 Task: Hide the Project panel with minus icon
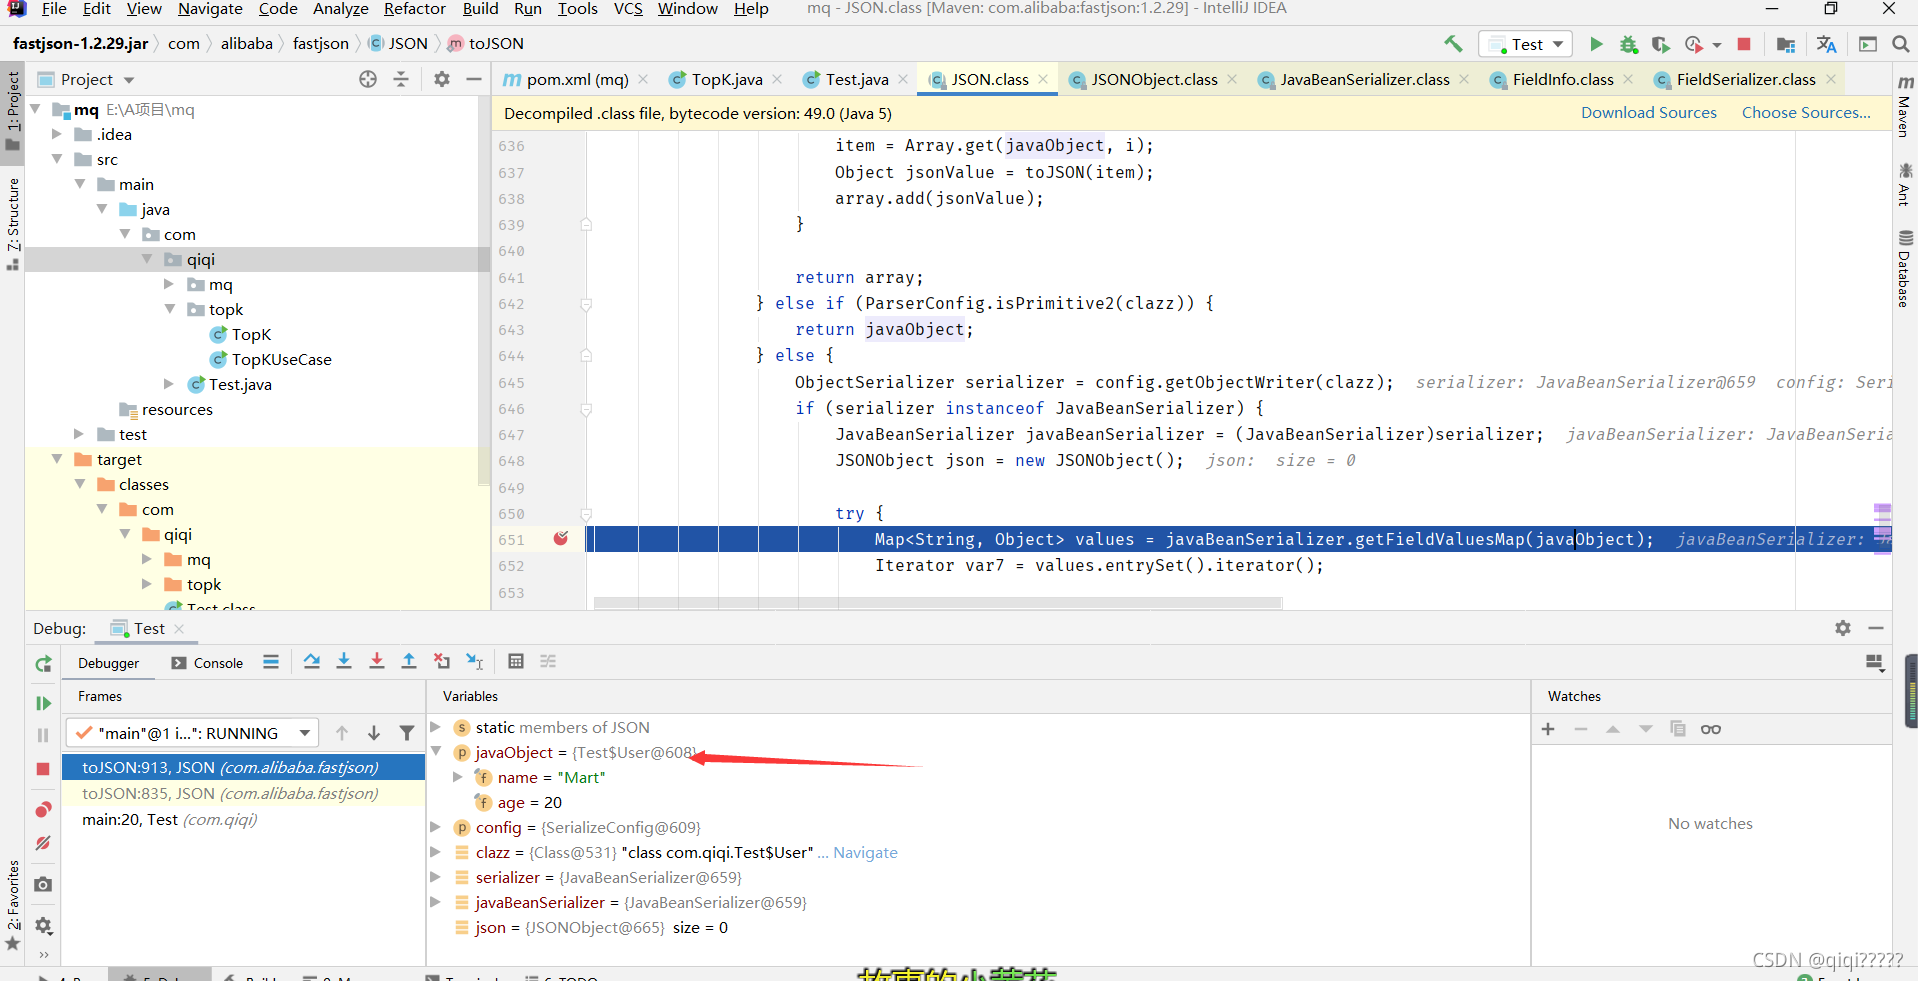click(x=474, y=79)
